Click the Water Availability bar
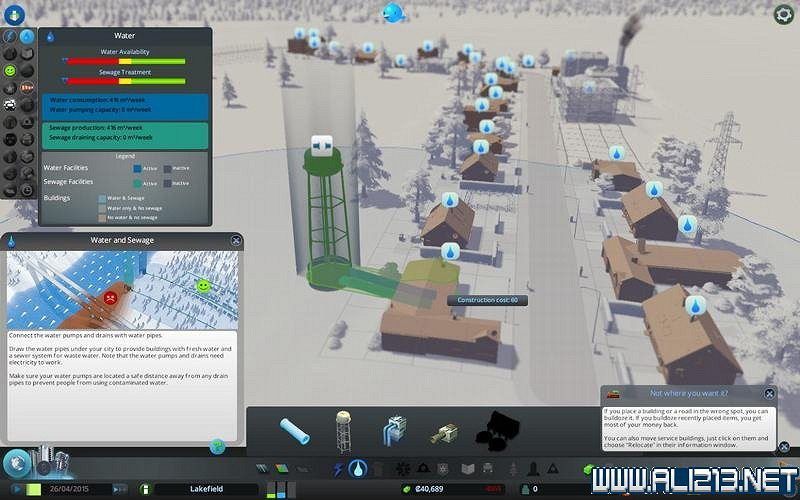 click(125, 61)
